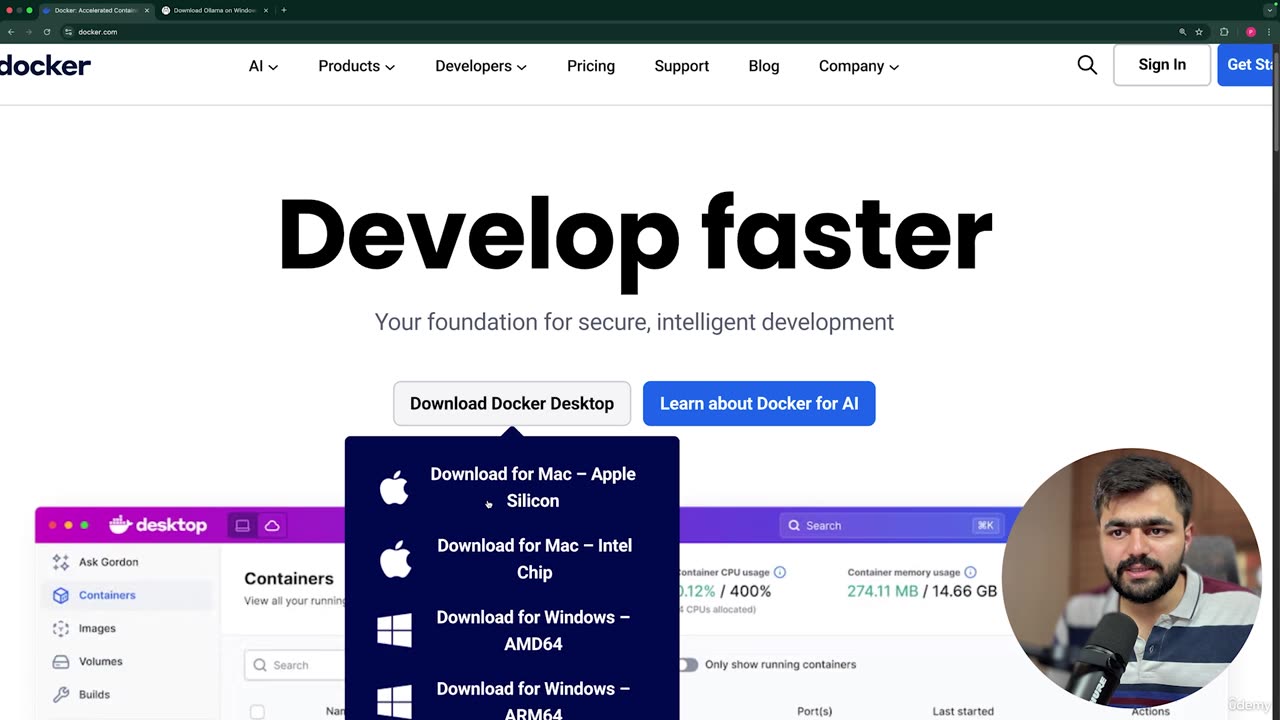Click the Ask Gordon sparkle icon
The image size is (1280, 720).
click(61, 562)
